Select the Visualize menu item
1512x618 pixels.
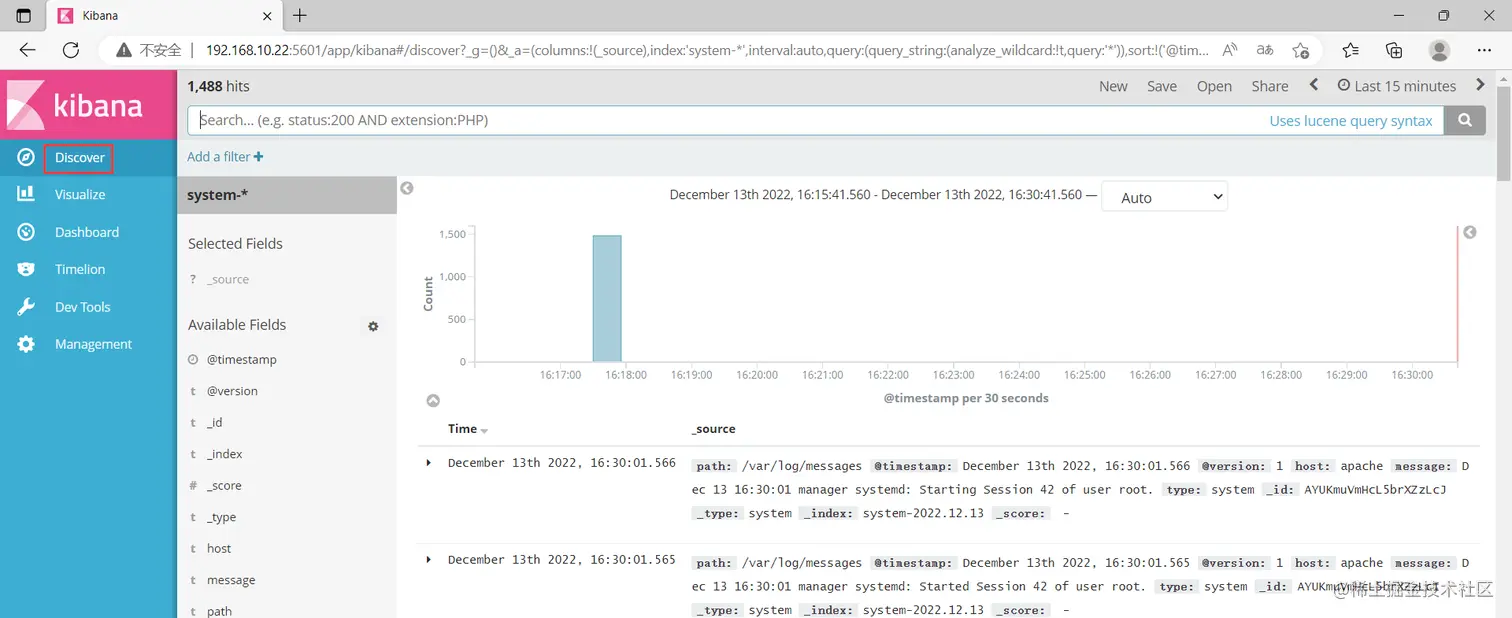point(80,194)
